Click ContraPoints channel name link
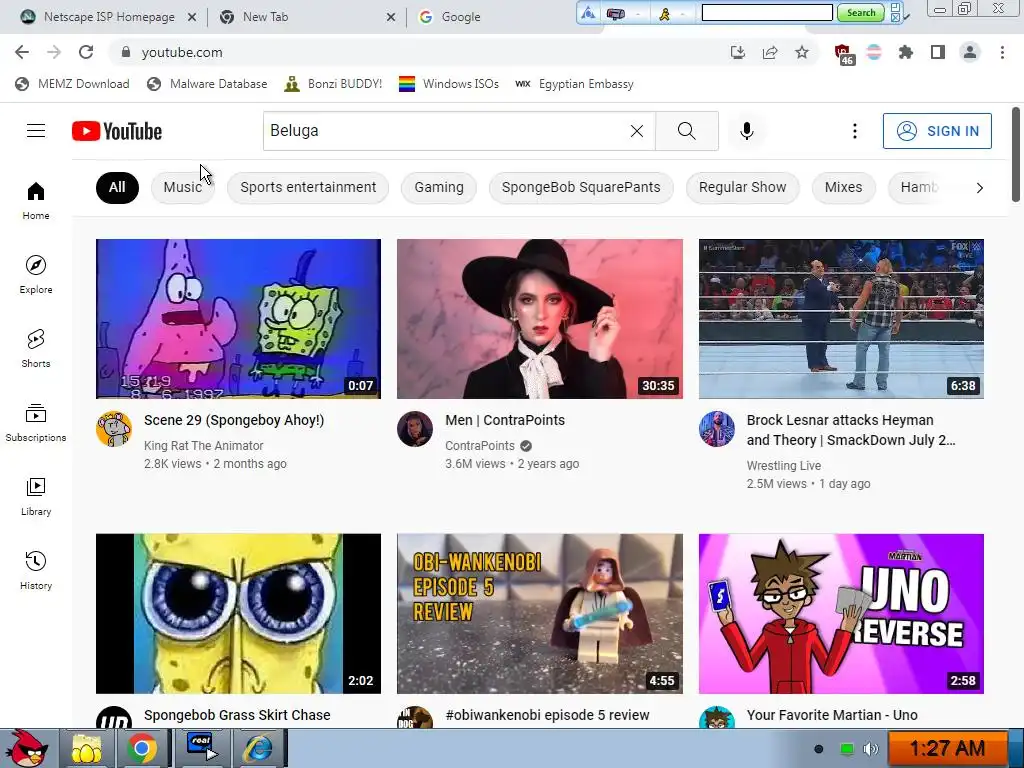 [x=479, y=445]
